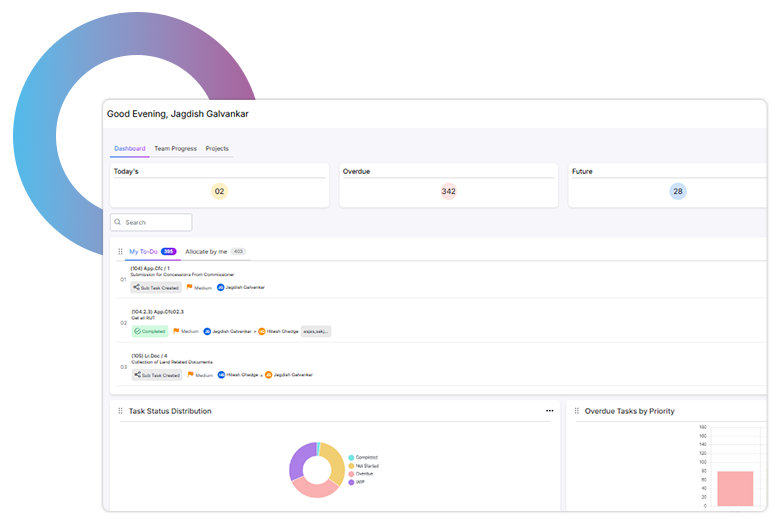Click into the Search input field

coord(156,222)
